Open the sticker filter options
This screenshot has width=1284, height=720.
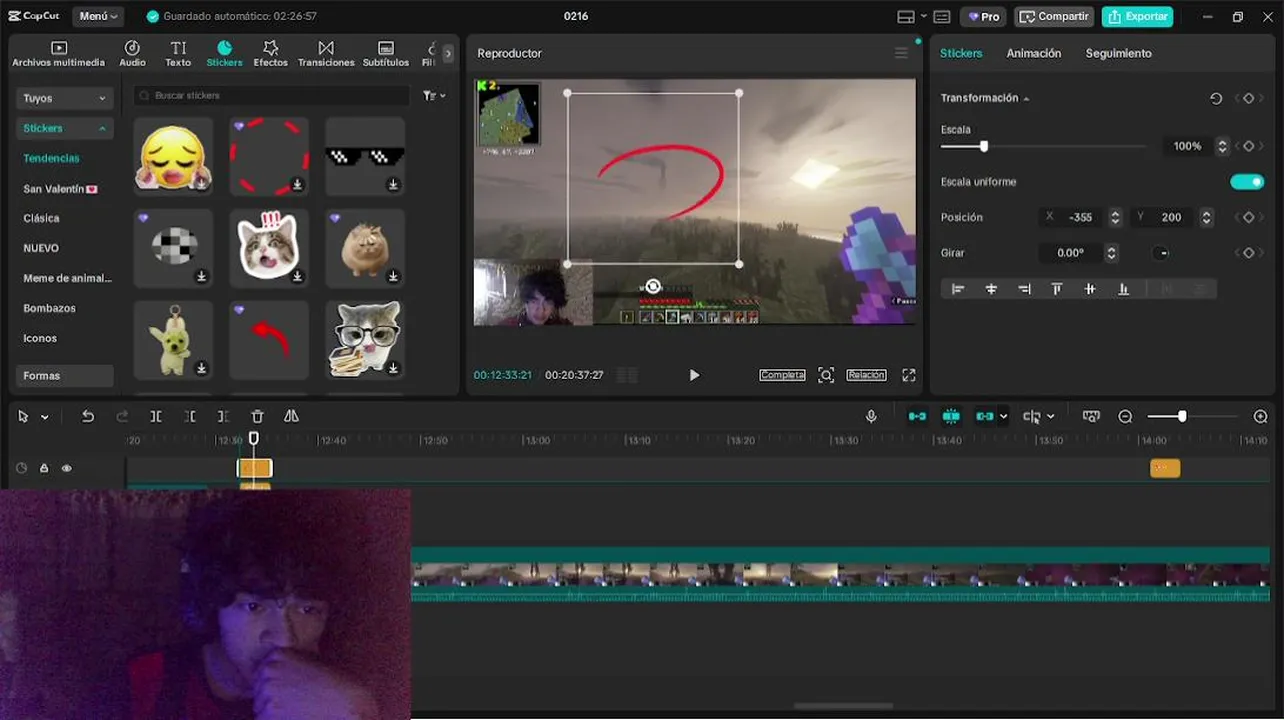pos(434,96)
